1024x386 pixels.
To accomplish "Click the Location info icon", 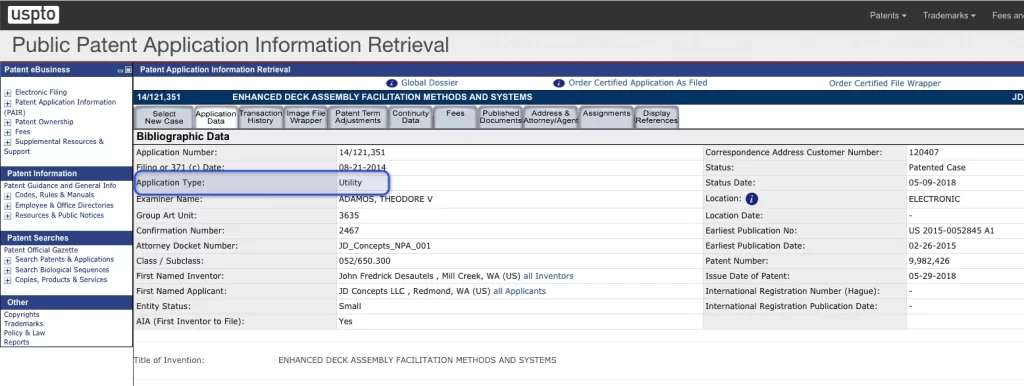I will click(752, 199).
